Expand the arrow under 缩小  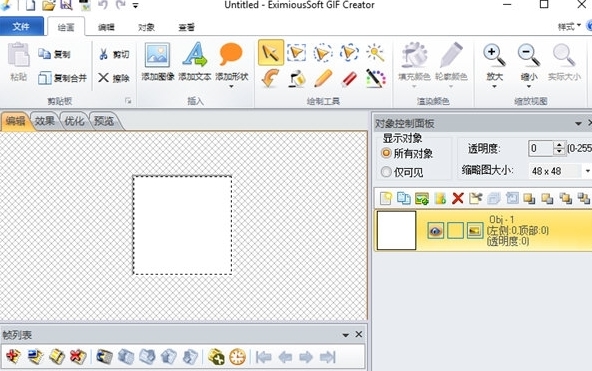(529, 87)
